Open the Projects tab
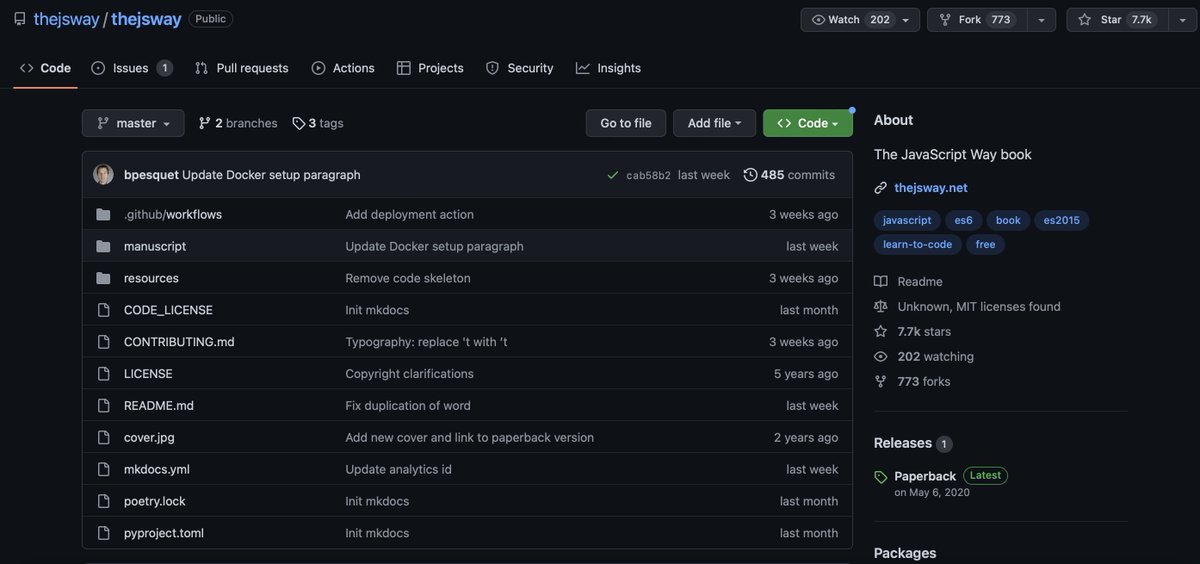This screenshot has height=564, width=1200. tap(430, 68)
